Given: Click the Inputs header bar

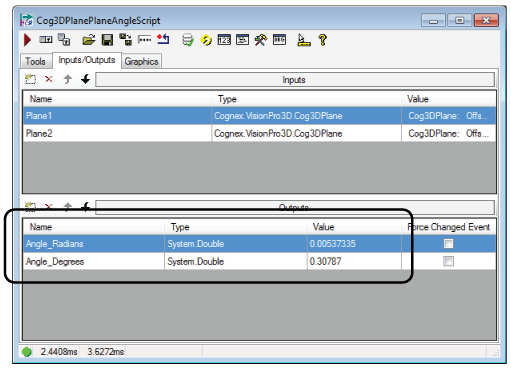Looking at the screenshot, I should [295, 80].
